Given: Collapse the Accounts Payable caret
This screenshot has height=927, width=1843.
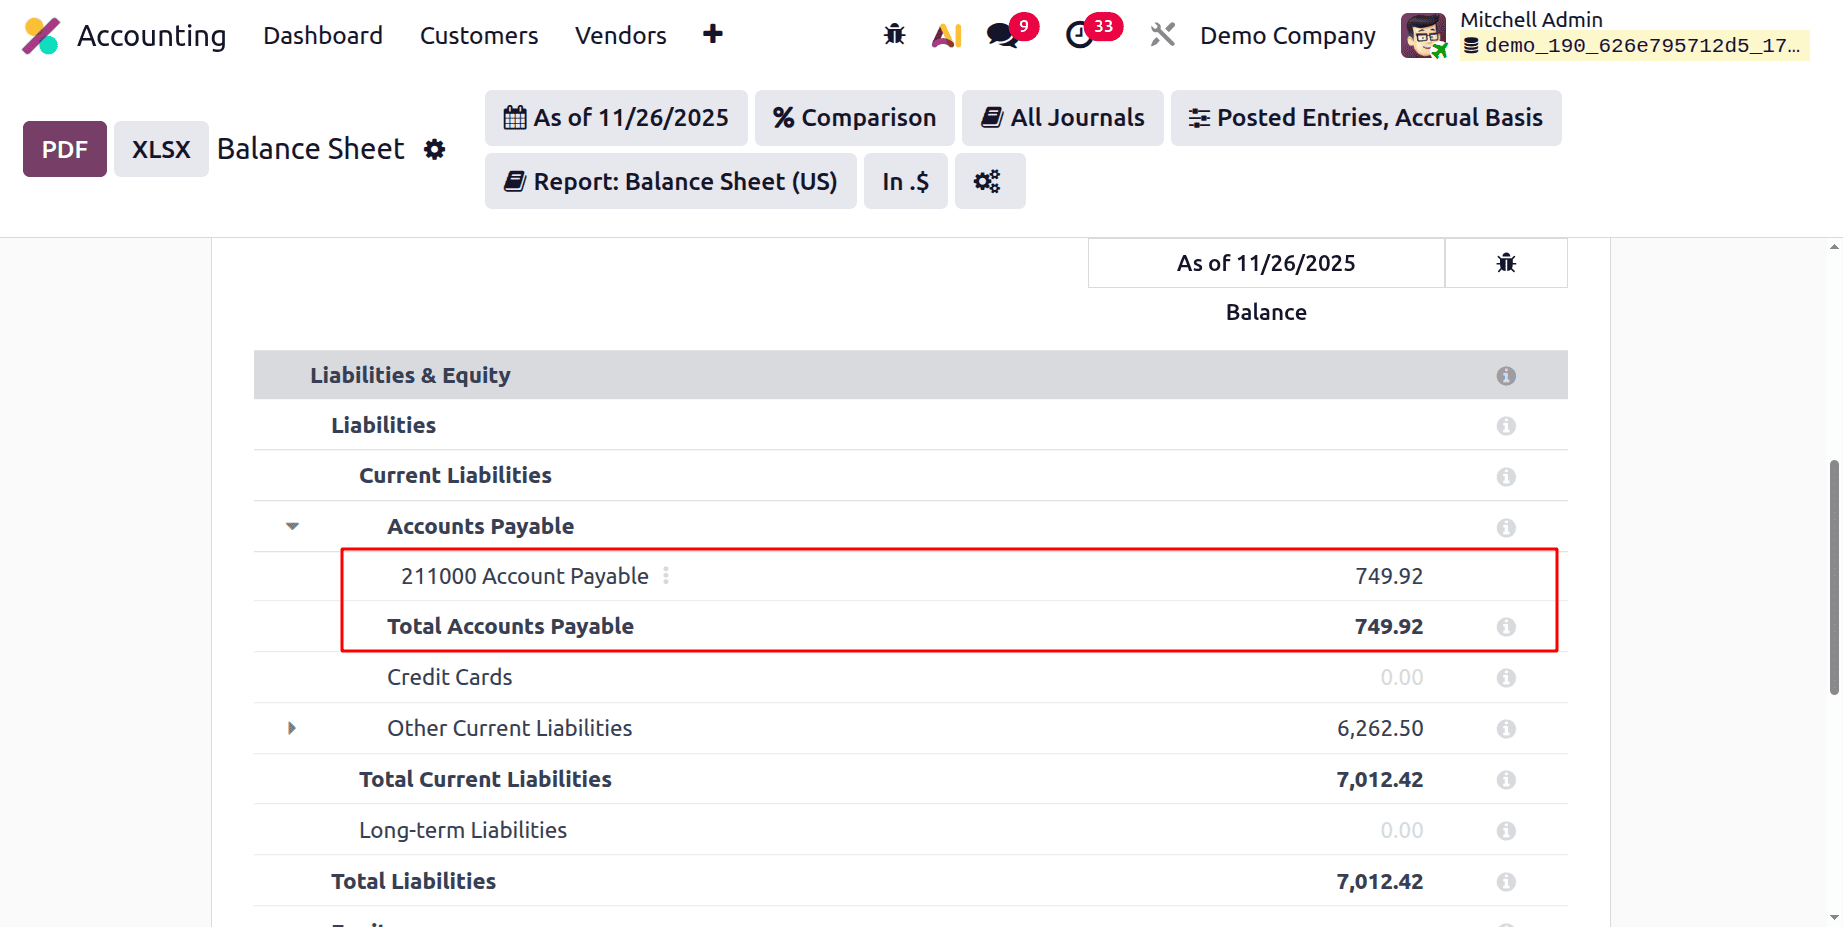Looking at the screenshot, I should point(292,526).
